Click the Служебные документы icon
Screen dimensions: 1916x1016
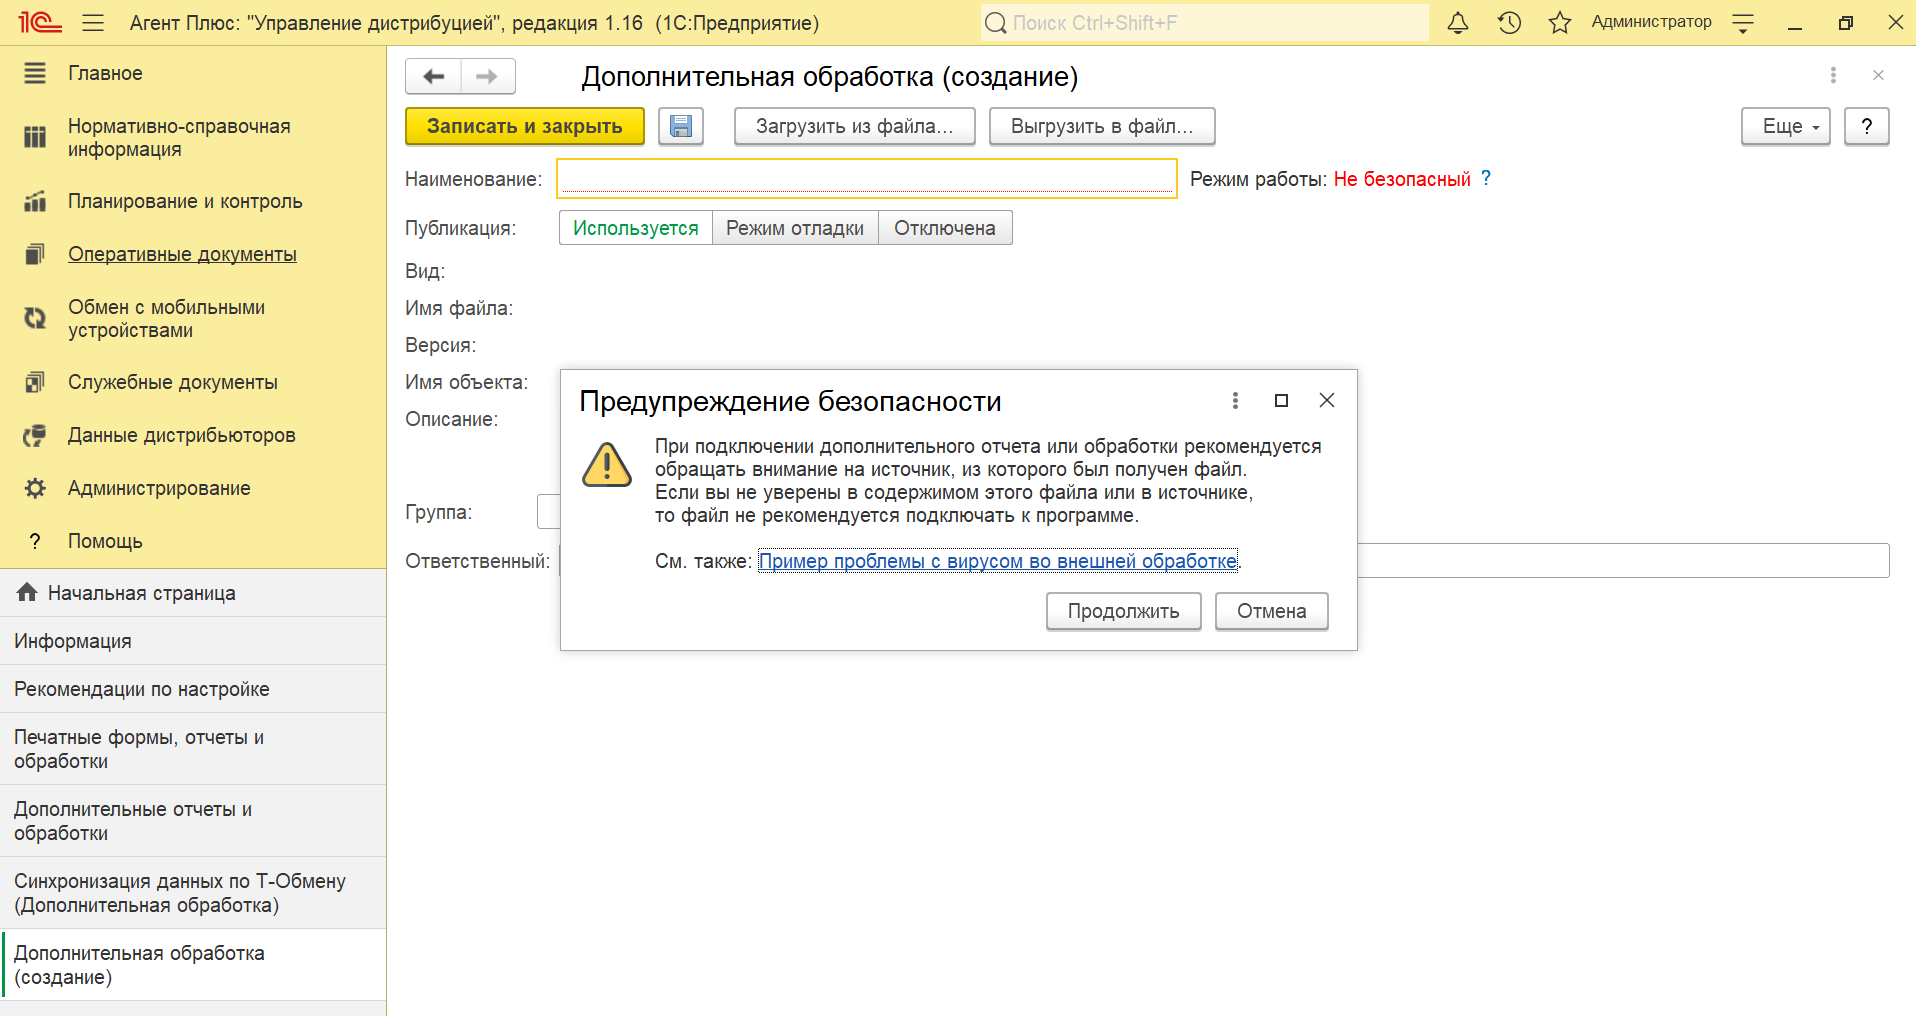pos(35,382)
